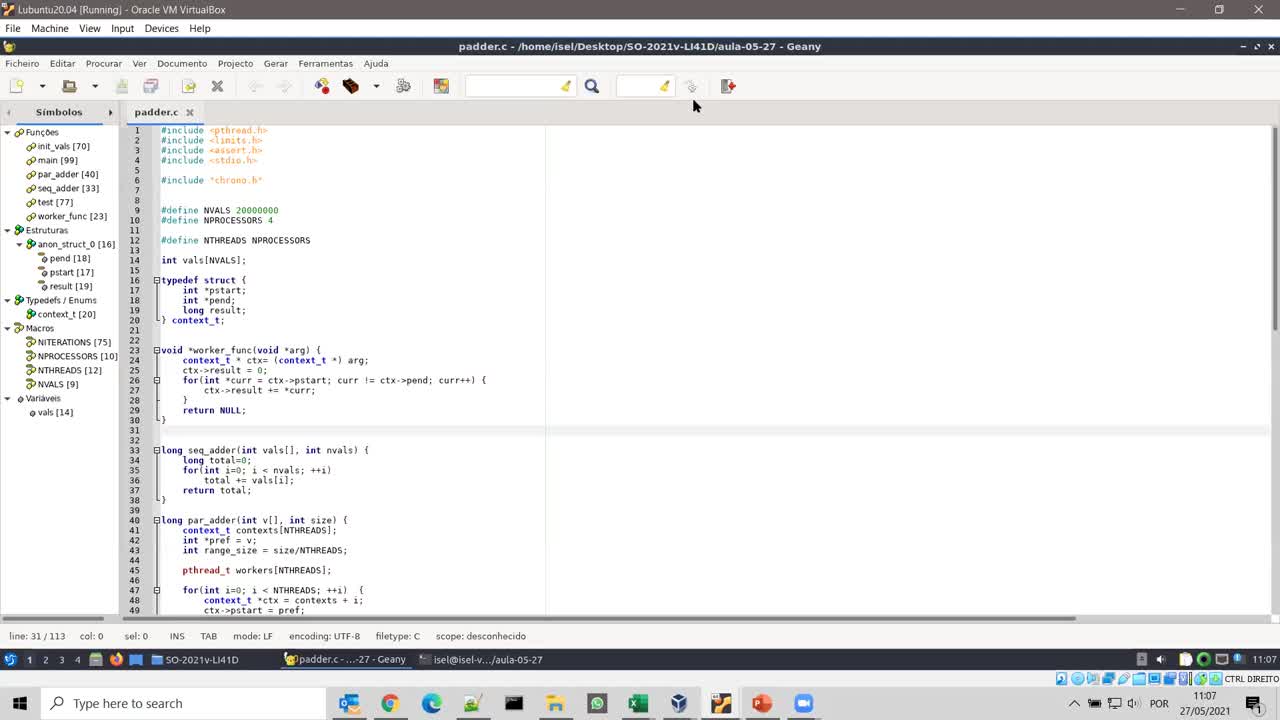Open the recent files dropdown arrow
Screen dimensions: 1280x720
pyautogui.click(x=95, y=86)
